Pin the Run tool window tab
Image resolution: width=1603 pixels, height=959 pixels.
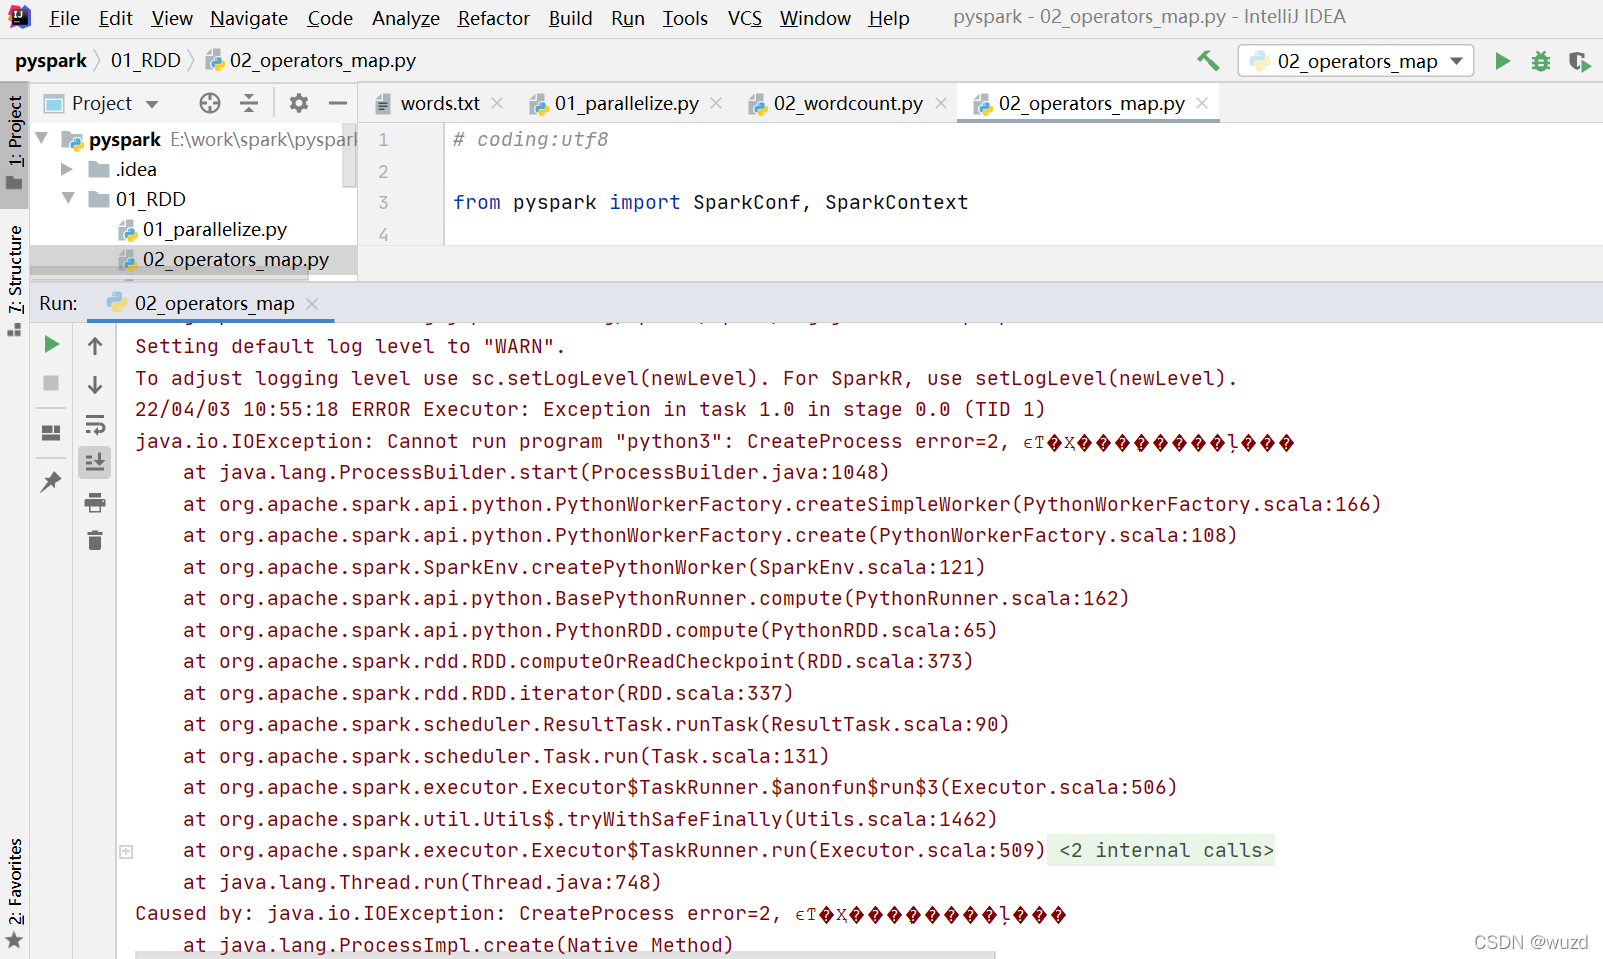pyautogui.click(x=50, y=481)
